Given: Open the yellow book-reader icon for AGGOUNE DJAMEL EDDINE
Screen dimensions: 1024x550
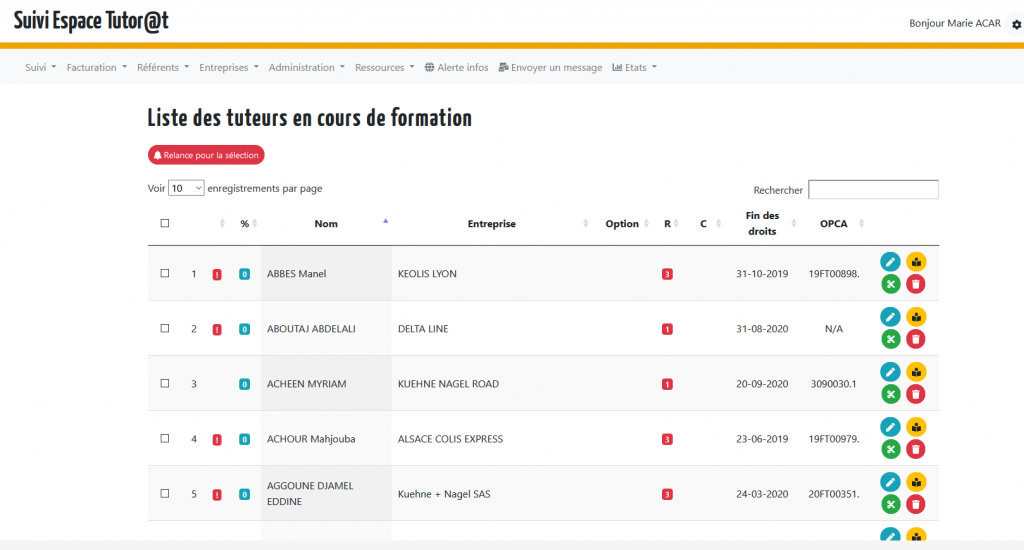Looking at the screenshot, I should coord(916,482).
